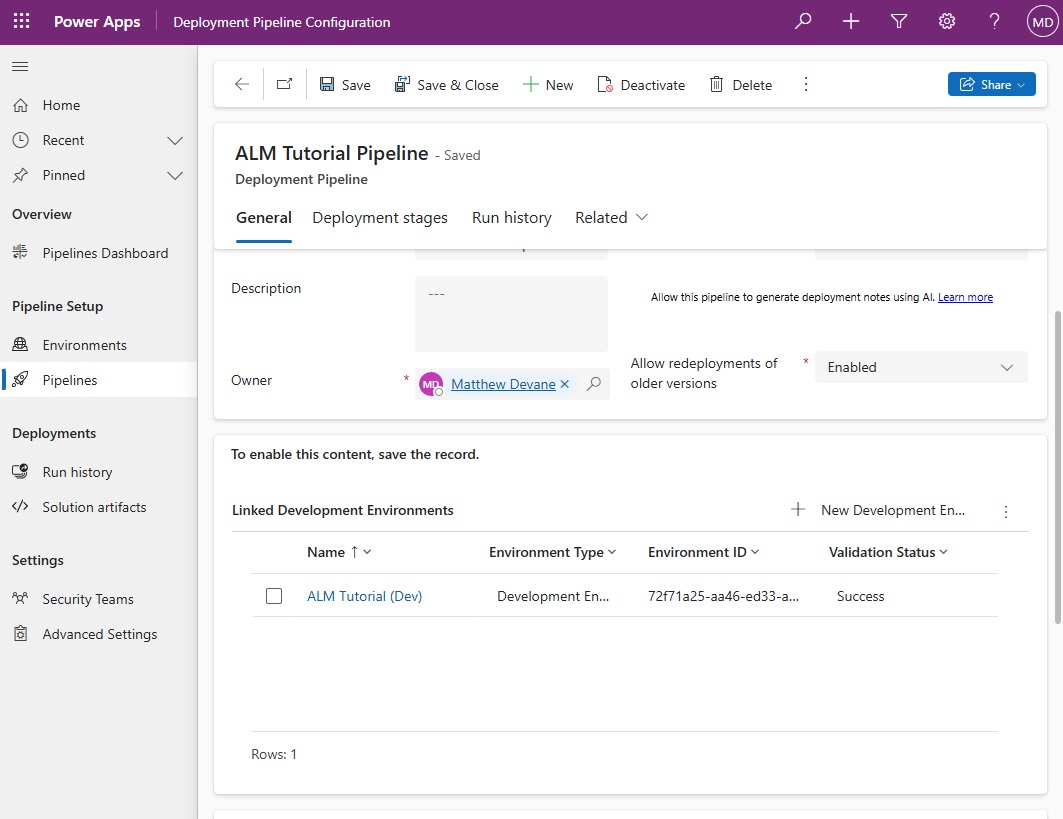Select the ALM Tutorial (Dev) row checkbox
Image resolution: width=1063 pixels, height=819 pixels.
(274, 595)
